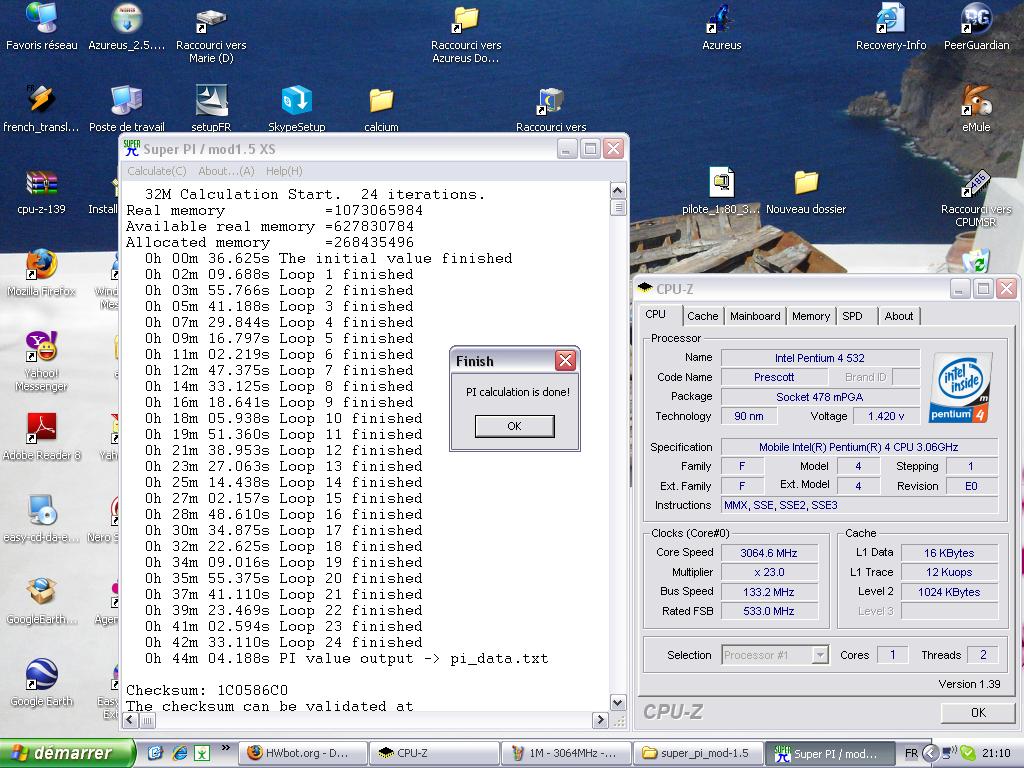
Task: Click the Core Speed 3064.6 MHz field
Action: pyautogui.click(x=769, y=552)
